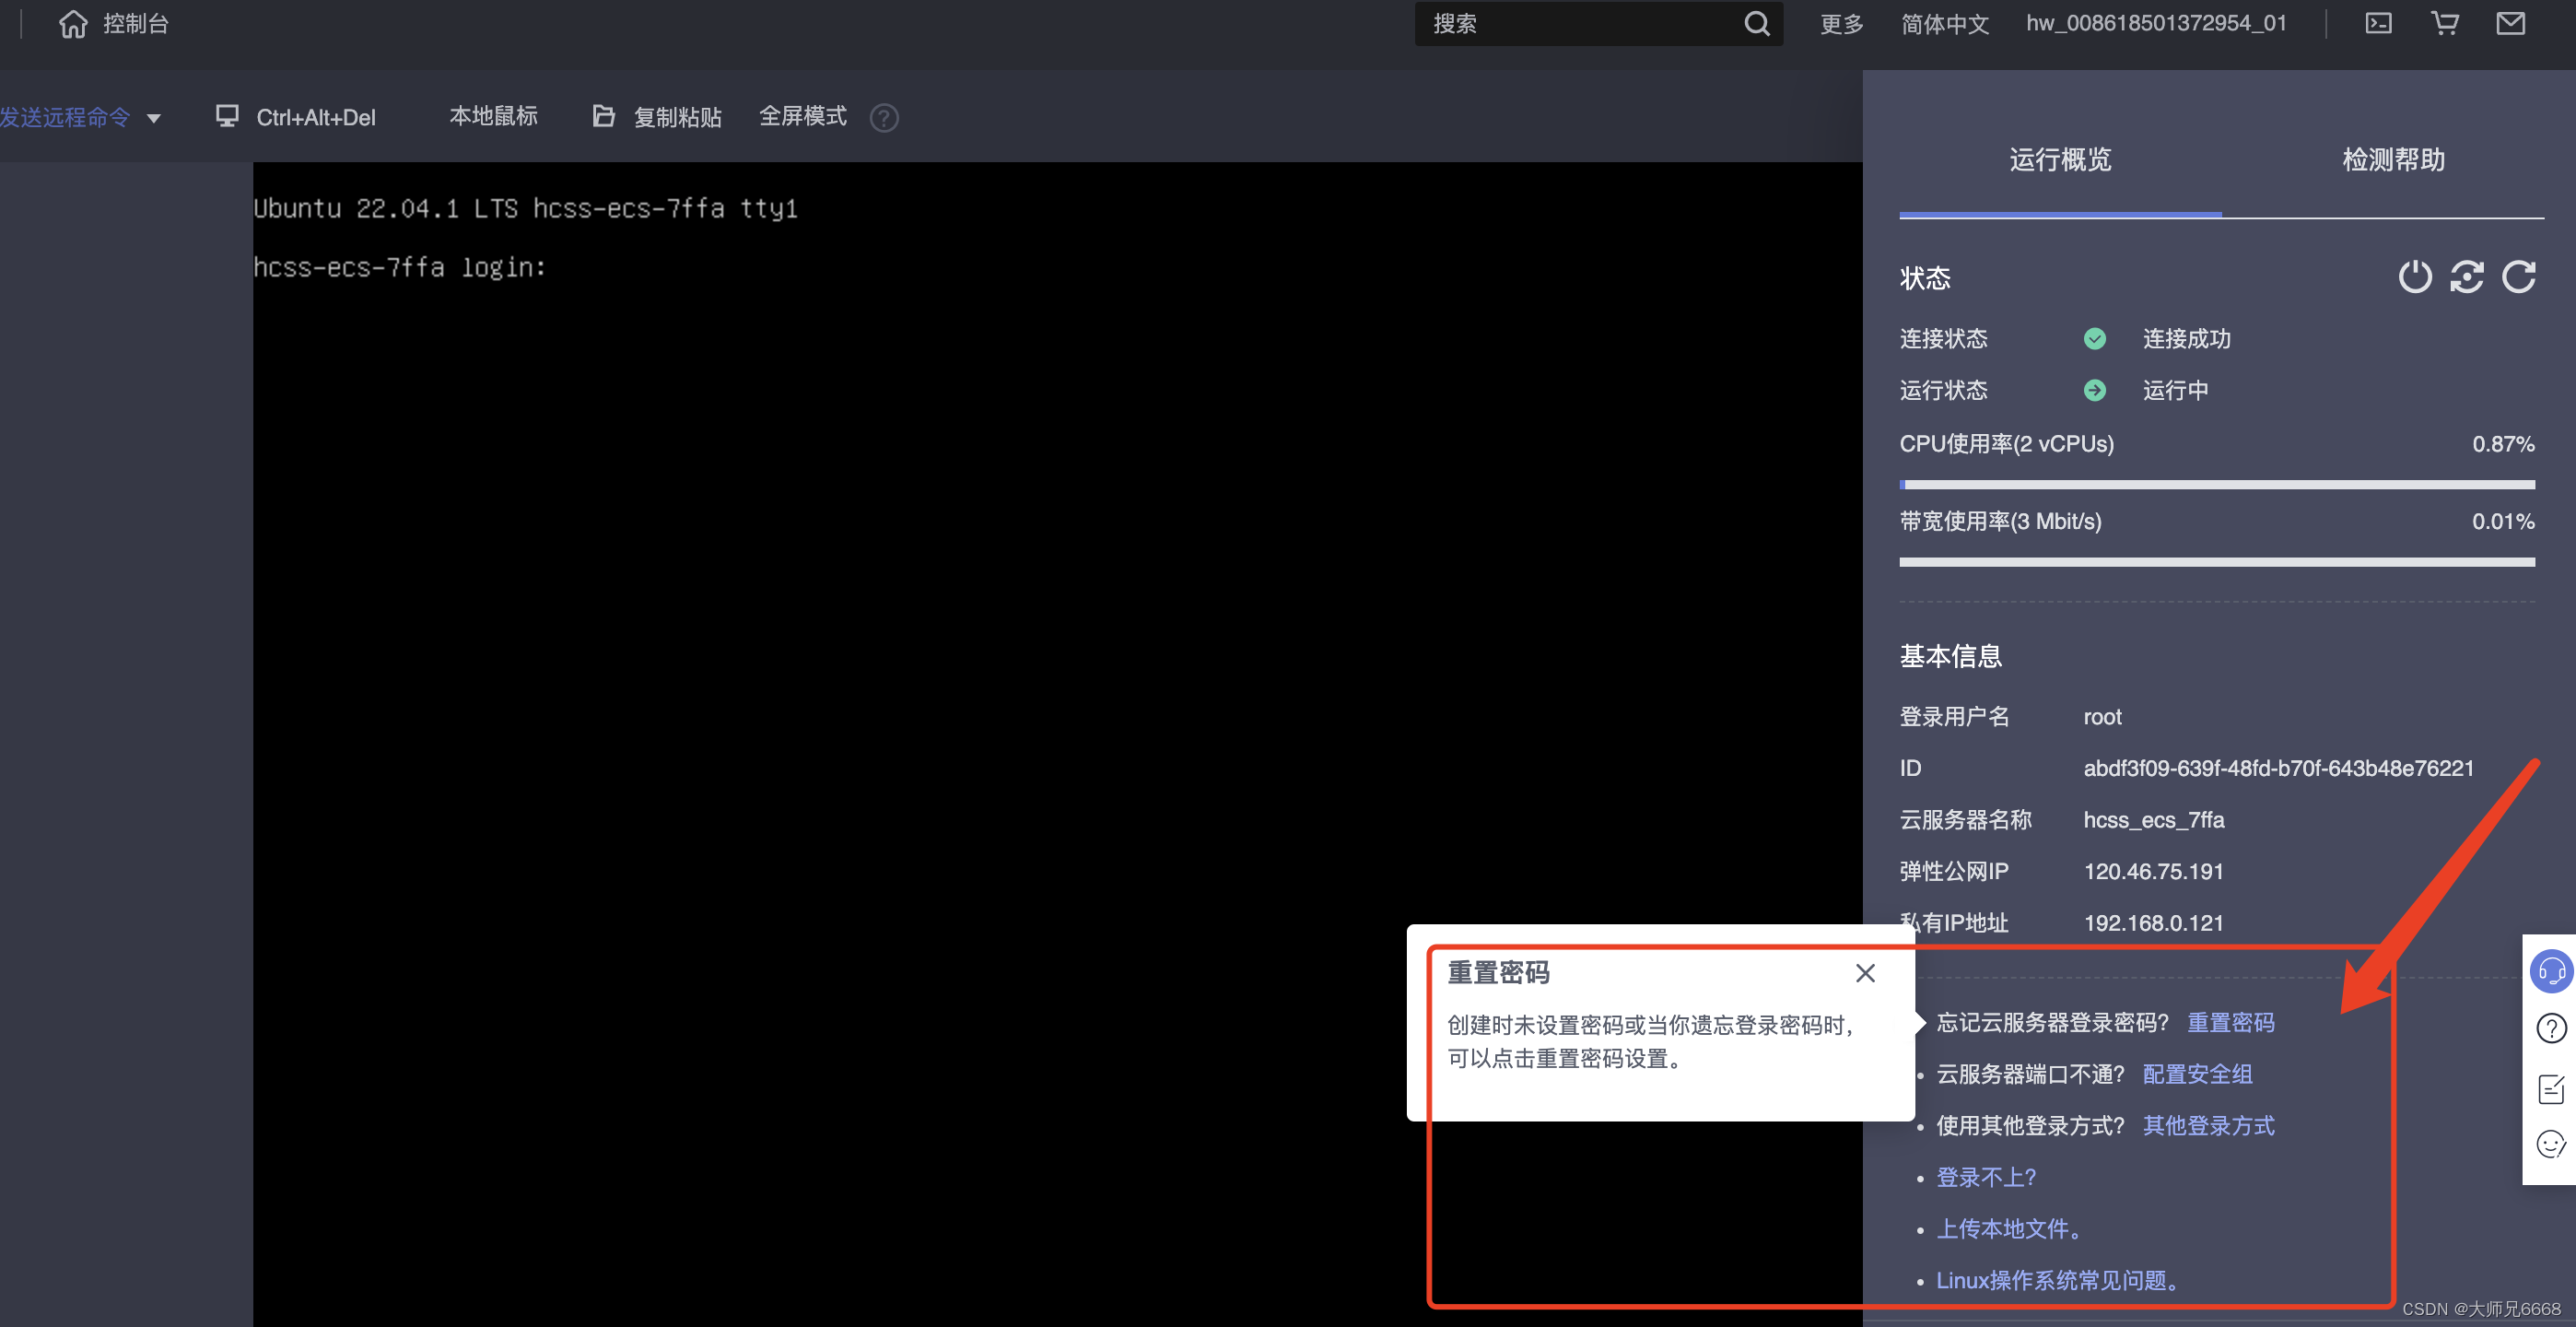Image resolution: width=2576 pixels, height=1327 pixels.
Task: Open the 更多 menu
Action: (1841, 23)
